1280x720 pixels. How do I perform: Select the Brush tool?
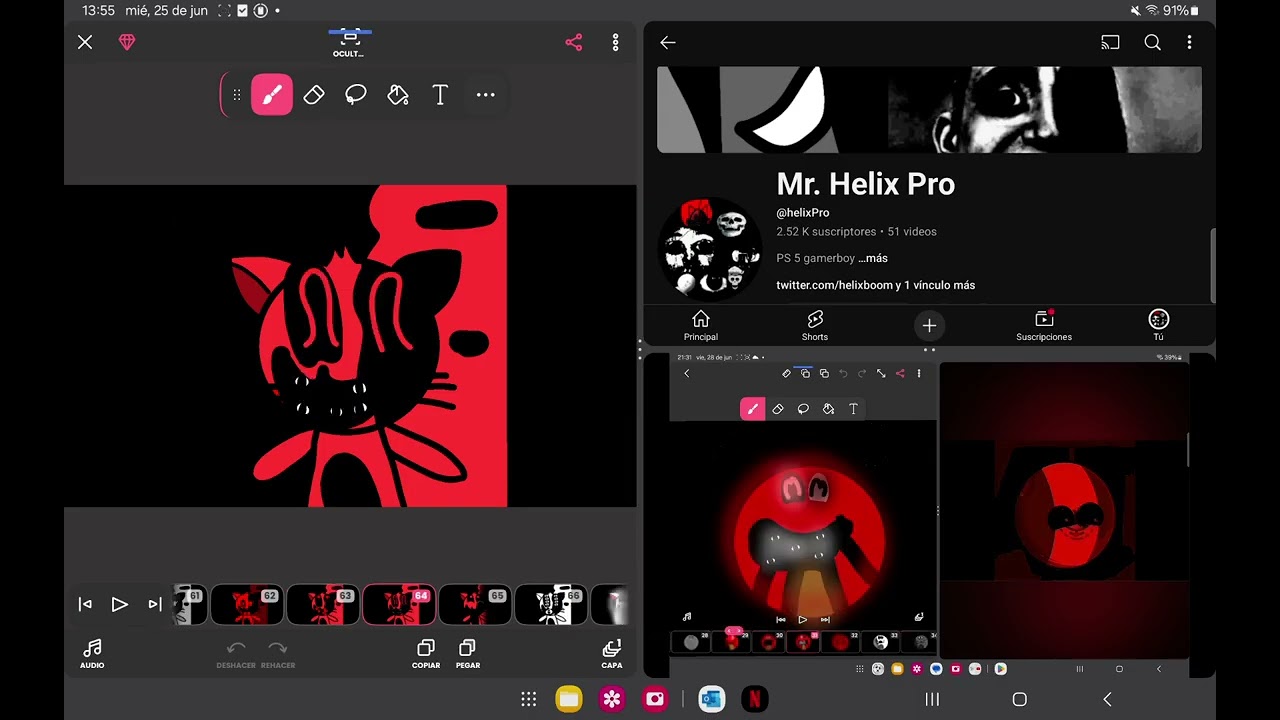[272, 95]
